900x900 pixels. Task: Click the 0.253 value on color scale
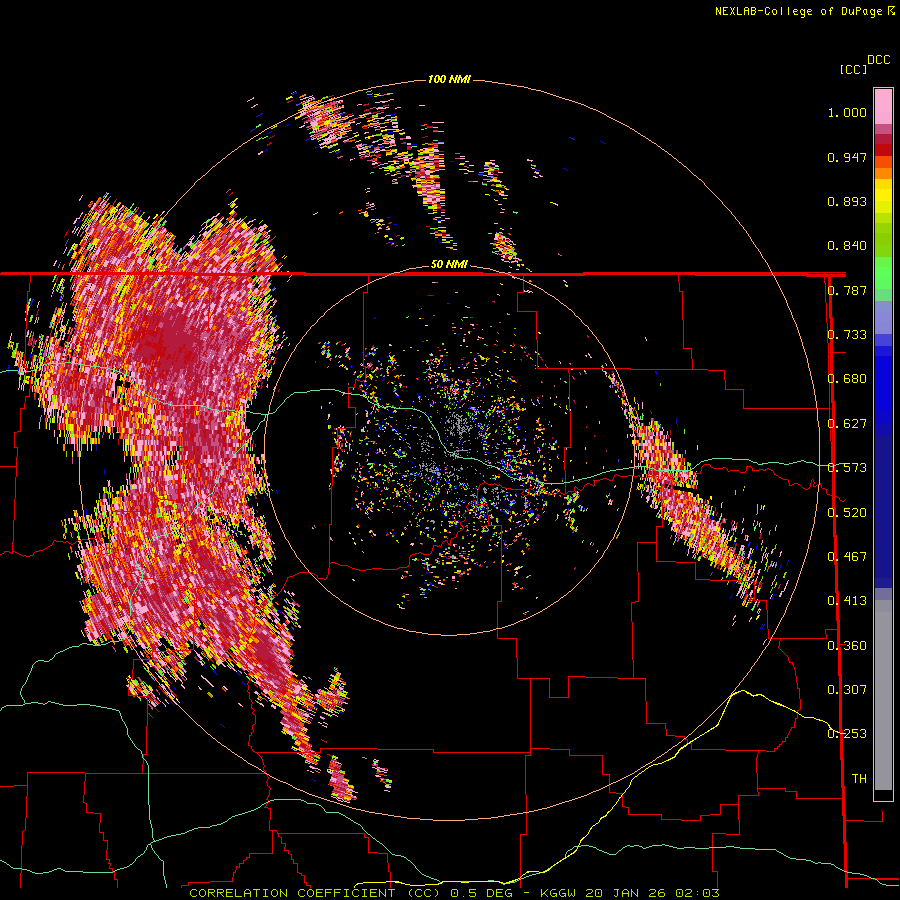pyautogui.click(x=847, y=734)
